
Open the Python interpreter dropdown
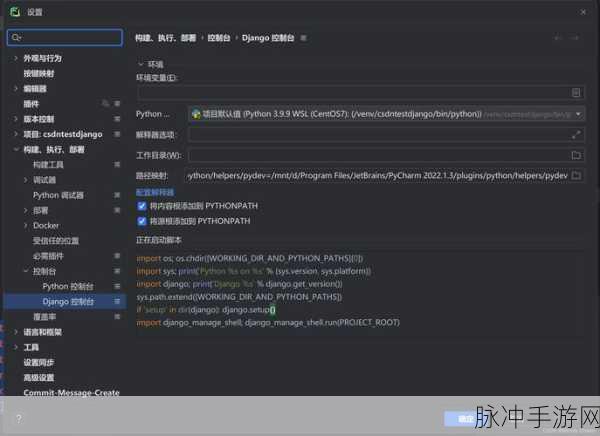(578, 114)
